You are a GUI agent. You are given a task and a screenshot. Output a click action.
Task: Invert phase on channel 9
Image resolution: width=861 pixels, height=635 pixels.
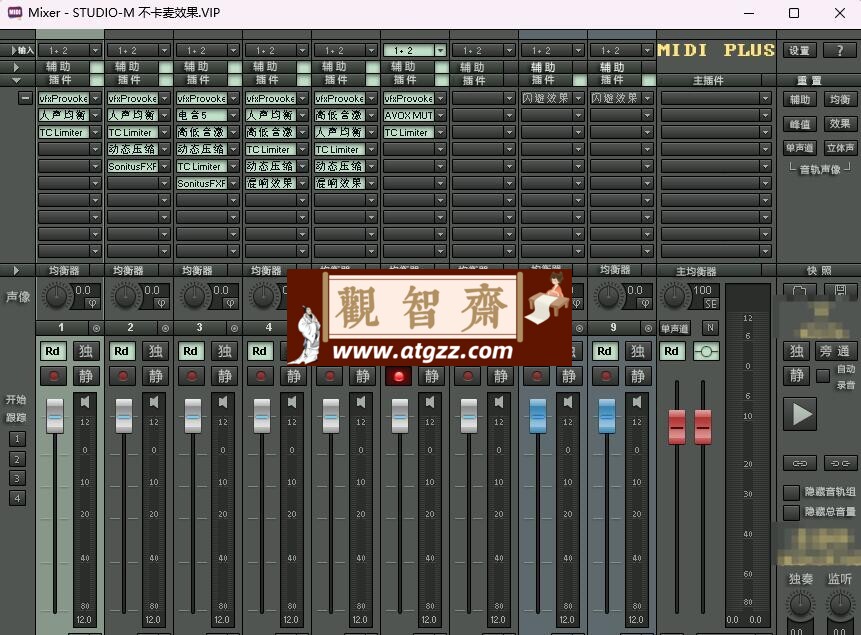point(645,303)
